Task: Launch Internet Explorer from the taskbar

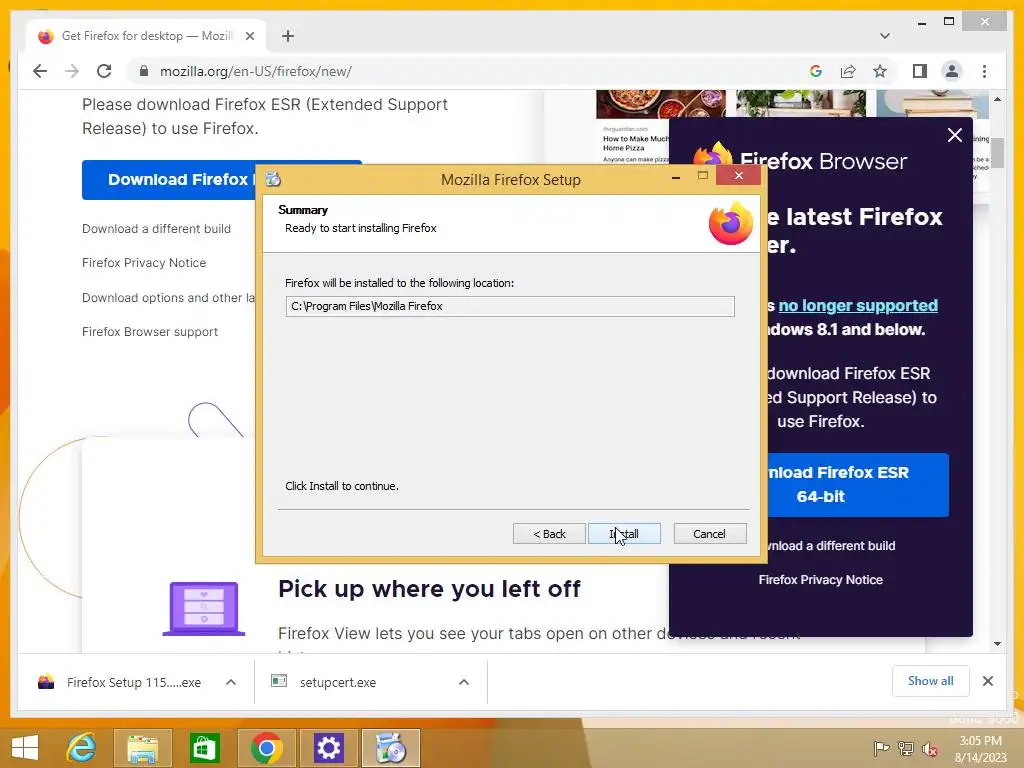Action: tap(82, 748)
